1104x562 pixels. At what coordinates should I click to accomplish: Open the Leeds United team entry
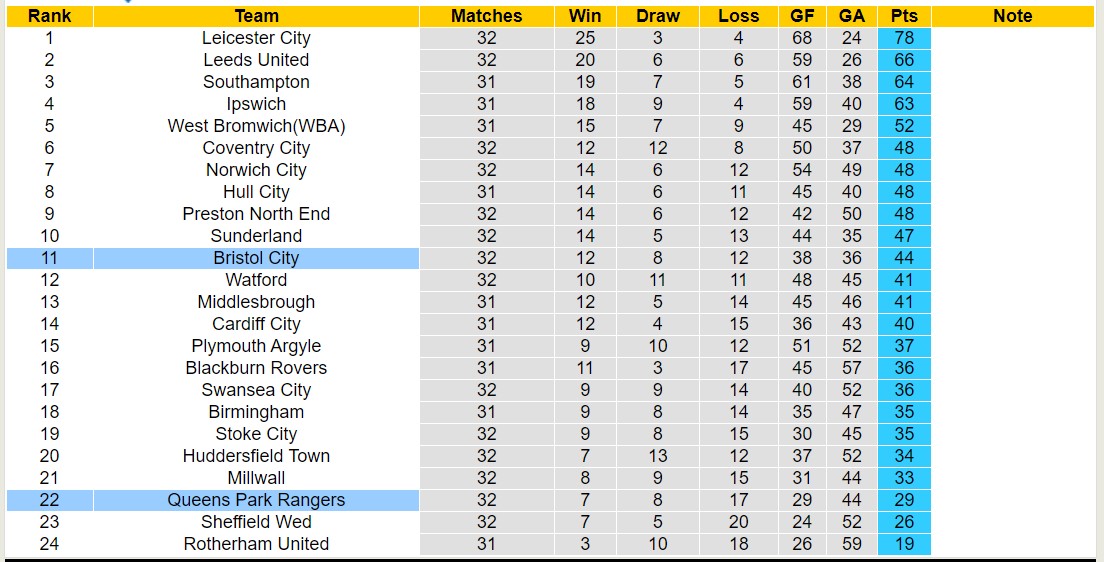point(256,60)
